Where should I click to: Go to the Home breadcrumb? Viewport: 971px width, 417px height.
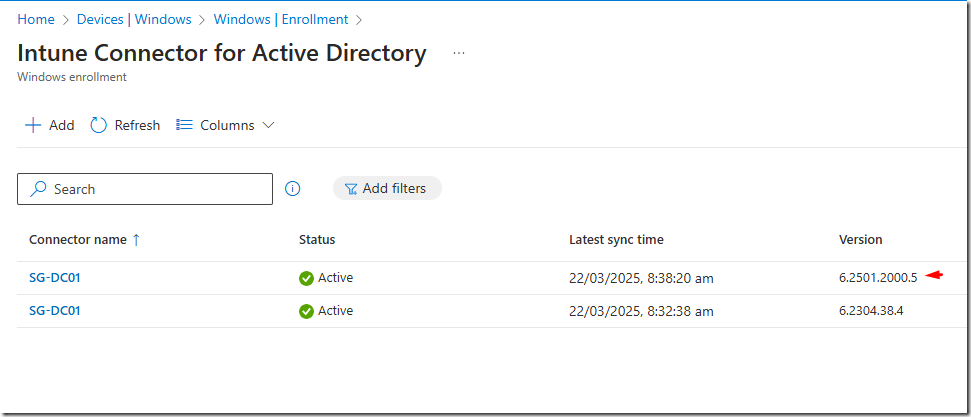tap(36, 19)
